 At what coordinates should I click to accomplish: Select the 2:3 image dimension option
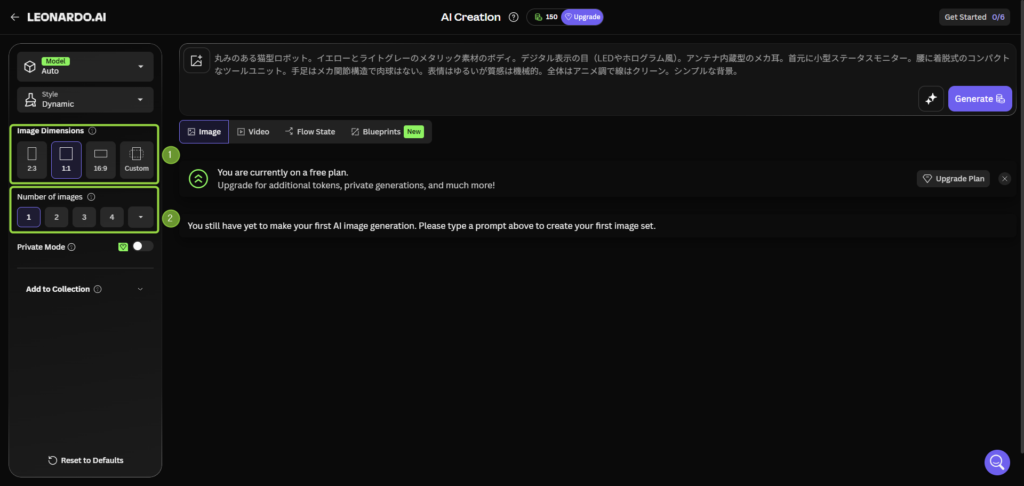click(32, 159)
